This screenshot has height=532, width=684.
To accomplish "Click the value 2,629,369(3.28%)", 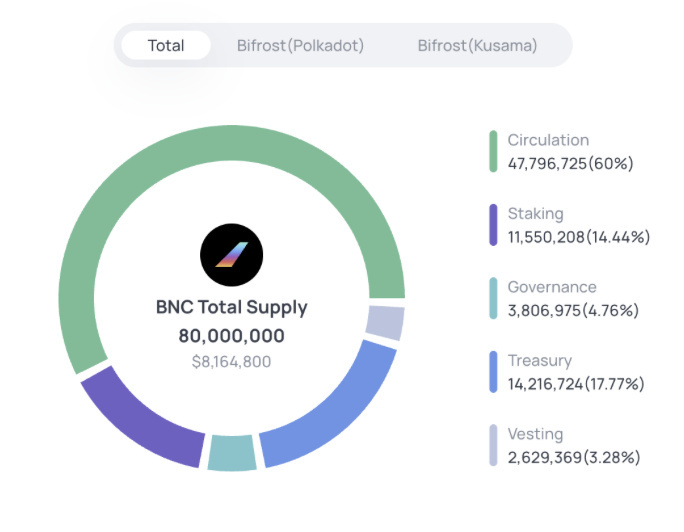I will (574, 457).
